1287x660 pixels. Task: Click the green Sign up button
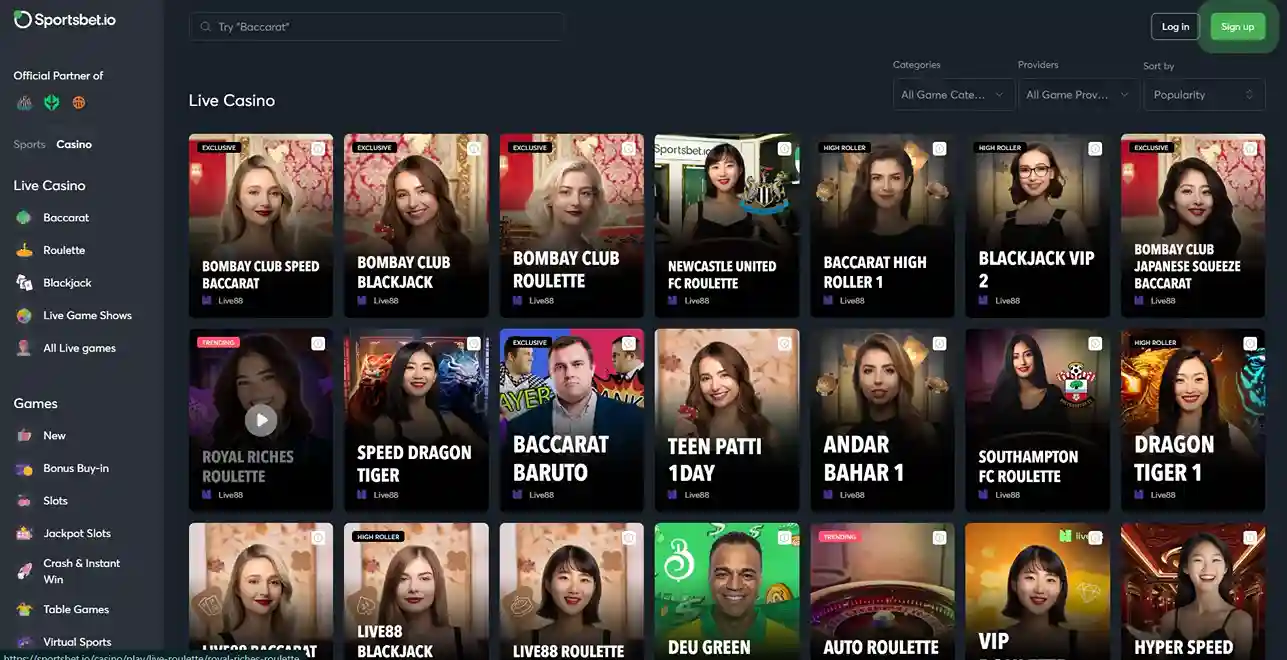[1237, 27]
